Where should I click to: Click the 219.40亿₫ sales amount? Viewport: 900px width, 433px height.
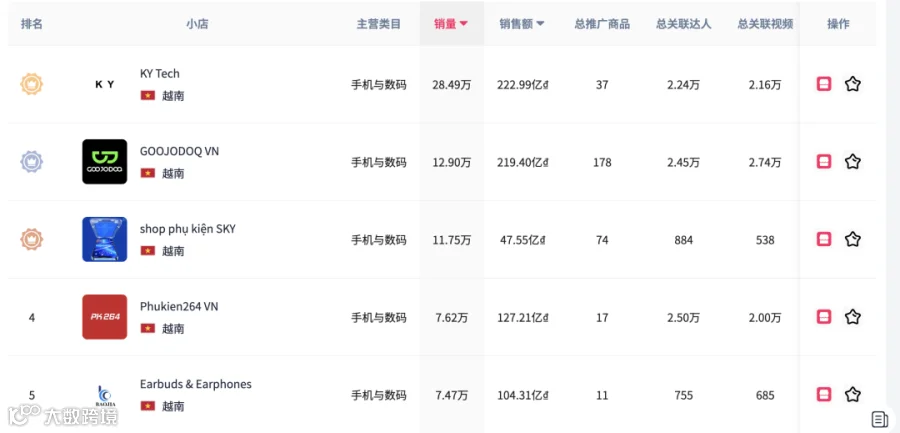(523, 163)
